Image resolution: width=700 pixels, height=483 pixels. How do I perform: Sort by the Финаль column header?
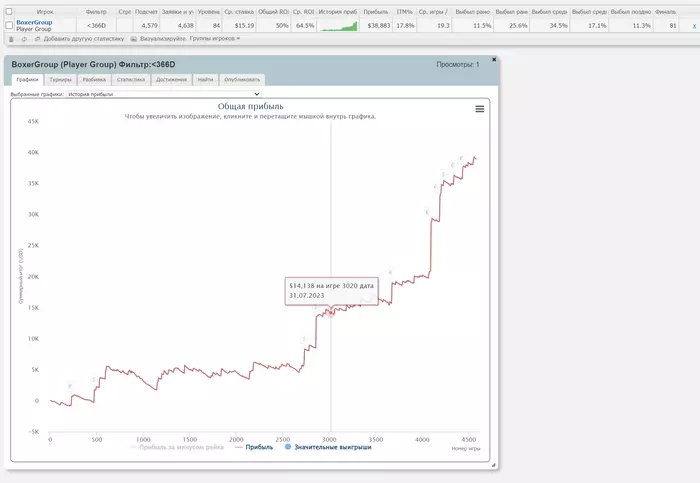(x=666, y=12)
